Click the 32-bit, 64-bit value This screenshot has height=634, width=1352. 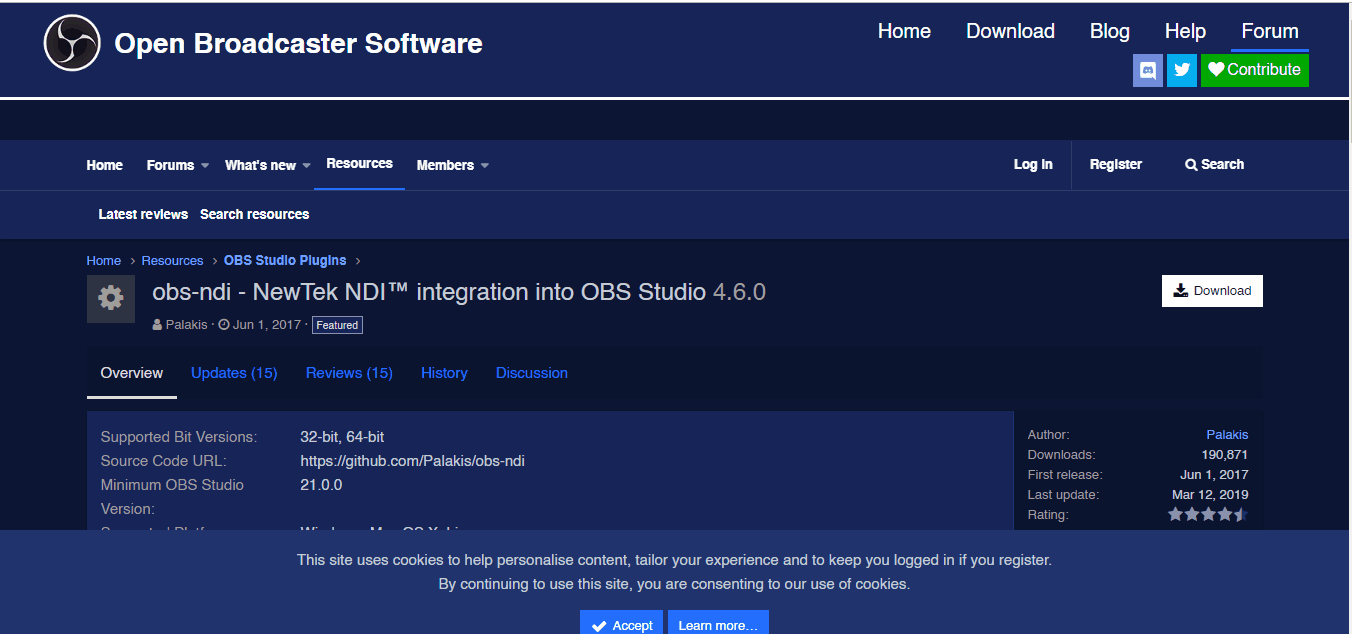click(342, 437)
